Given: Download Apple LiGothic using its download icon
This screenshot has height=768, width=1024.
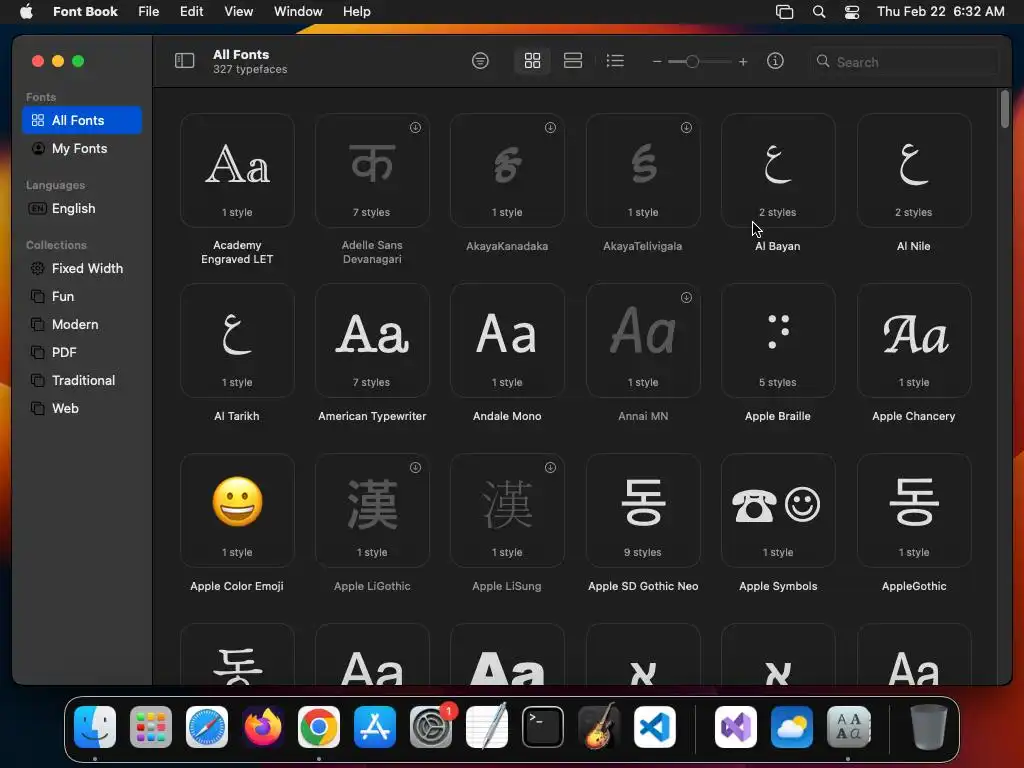Looking at the screenshot, I should (x=415, y=468).
